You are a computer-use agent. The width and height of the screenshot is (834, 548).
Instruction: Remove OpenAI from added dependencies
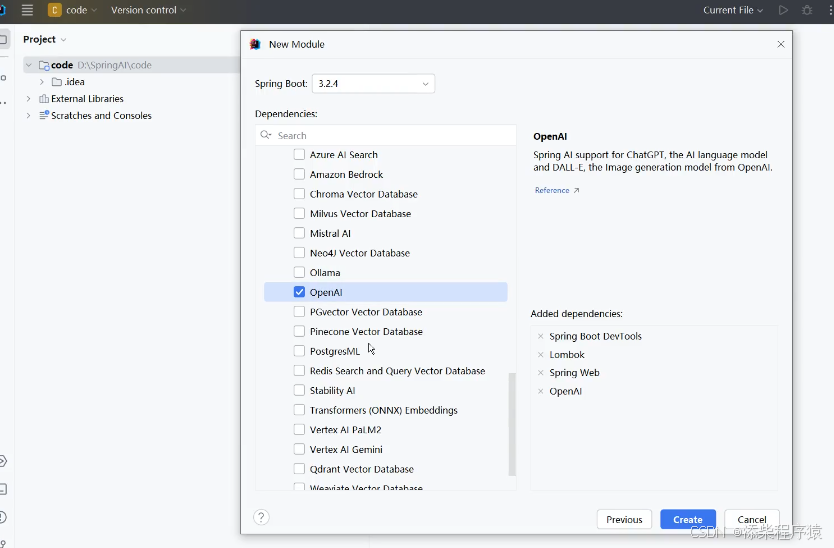(540, 391)
